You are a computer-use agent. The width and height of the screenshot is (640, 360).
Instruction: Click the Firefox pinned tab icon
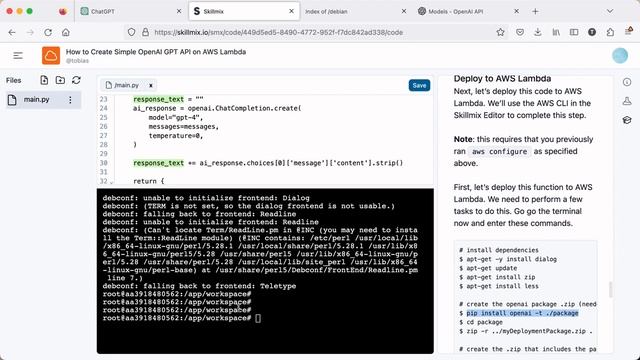click(62, 11)
